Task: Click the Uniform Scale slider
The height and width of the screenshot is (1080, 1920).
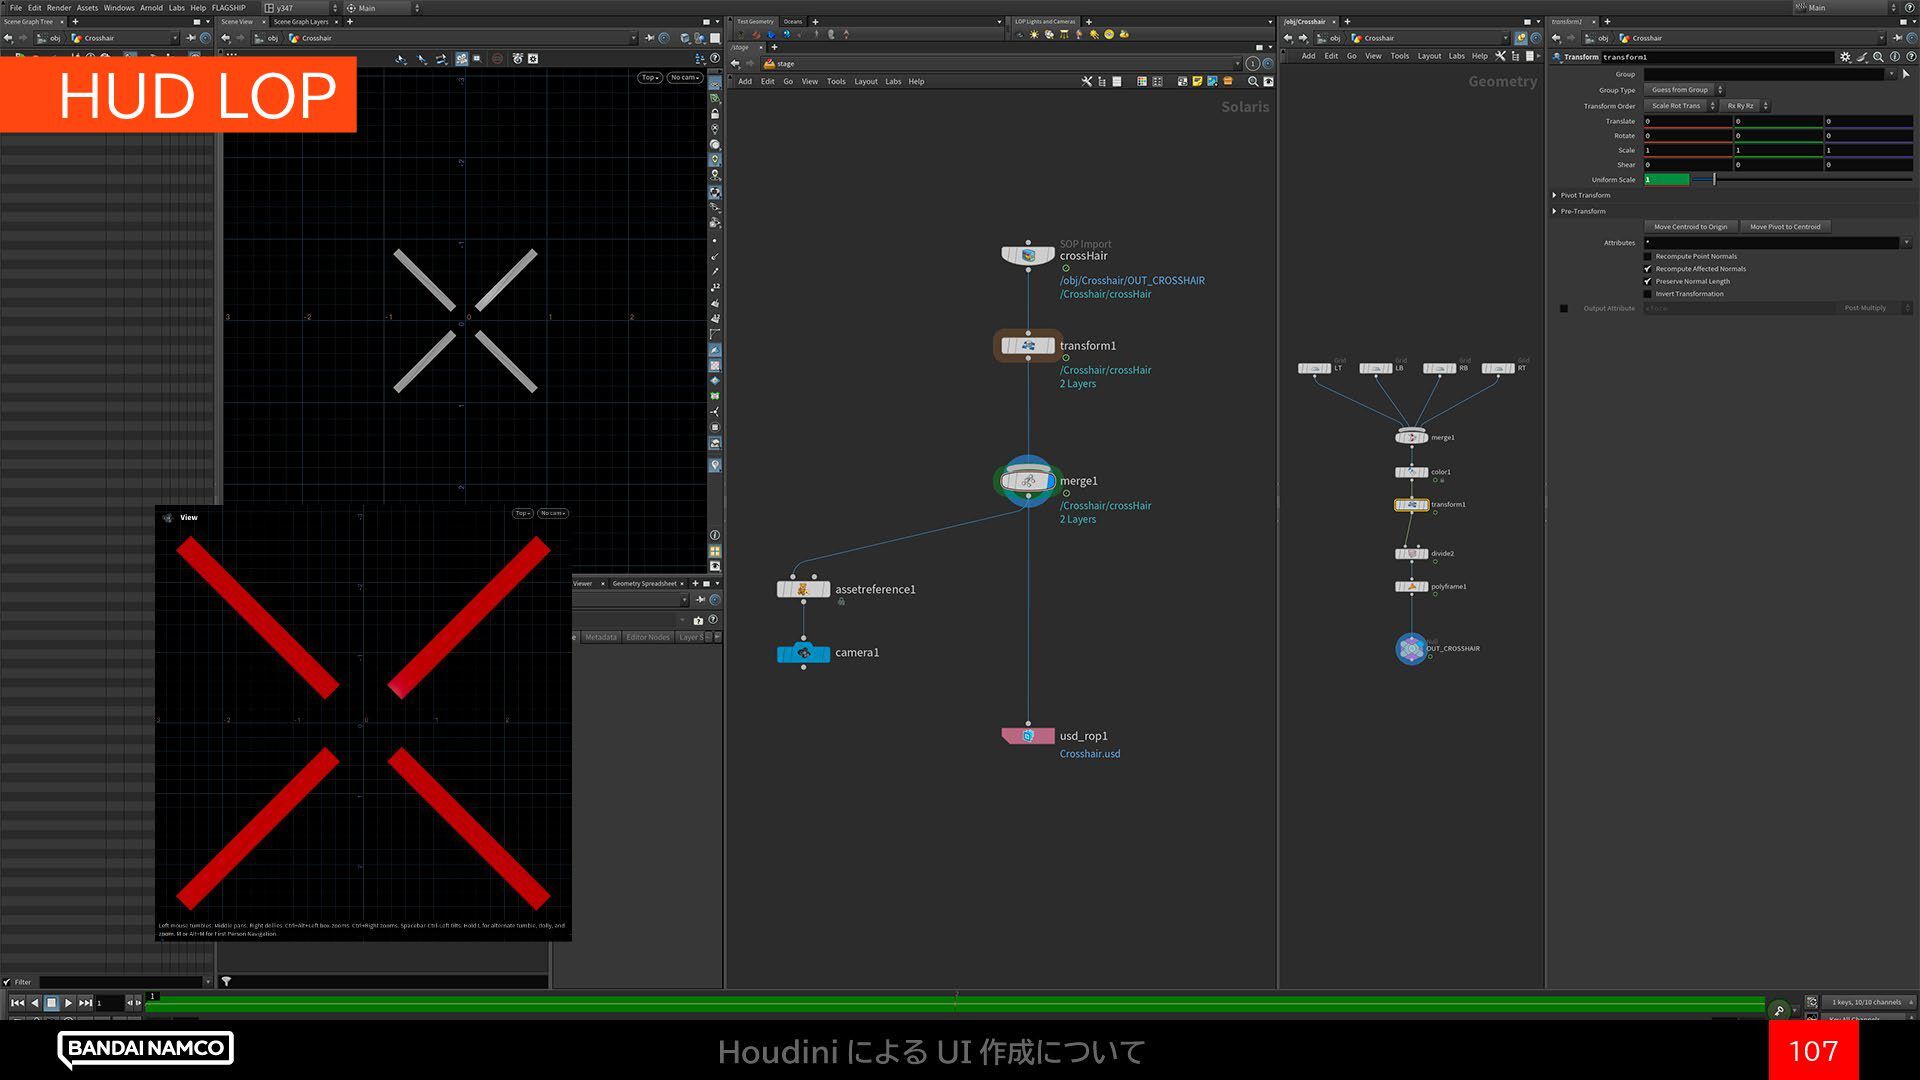Action: coord(1800,179)
